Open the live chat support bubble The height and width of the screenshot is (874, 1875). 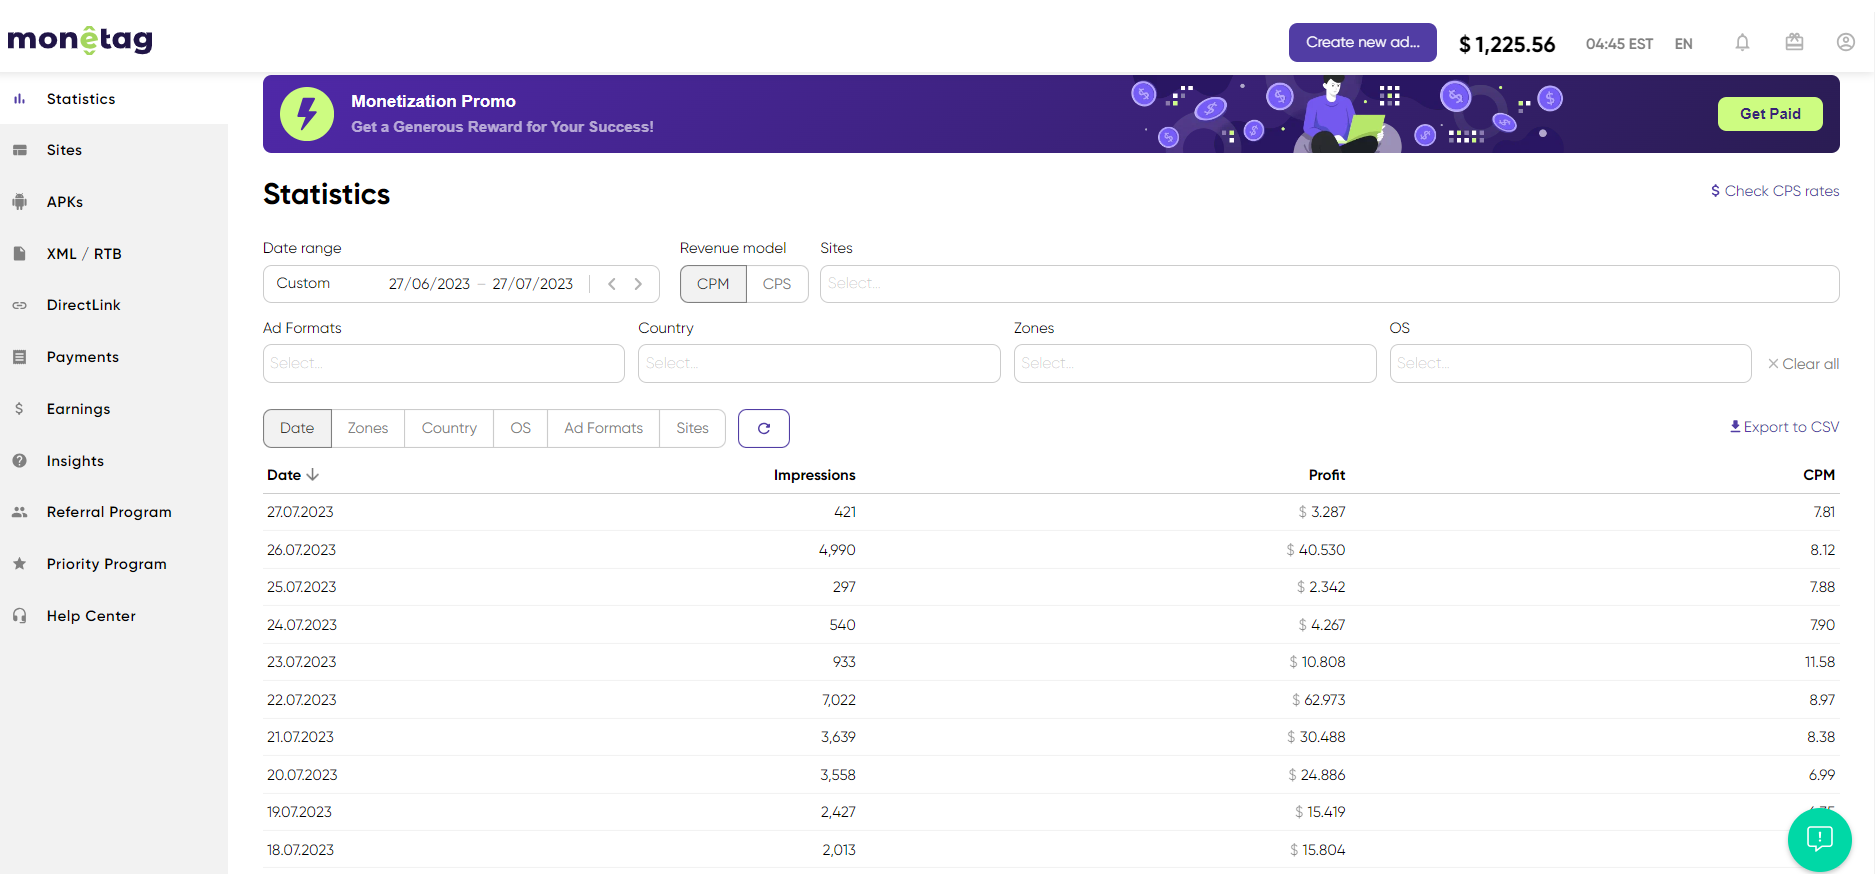click(1819, 839)
